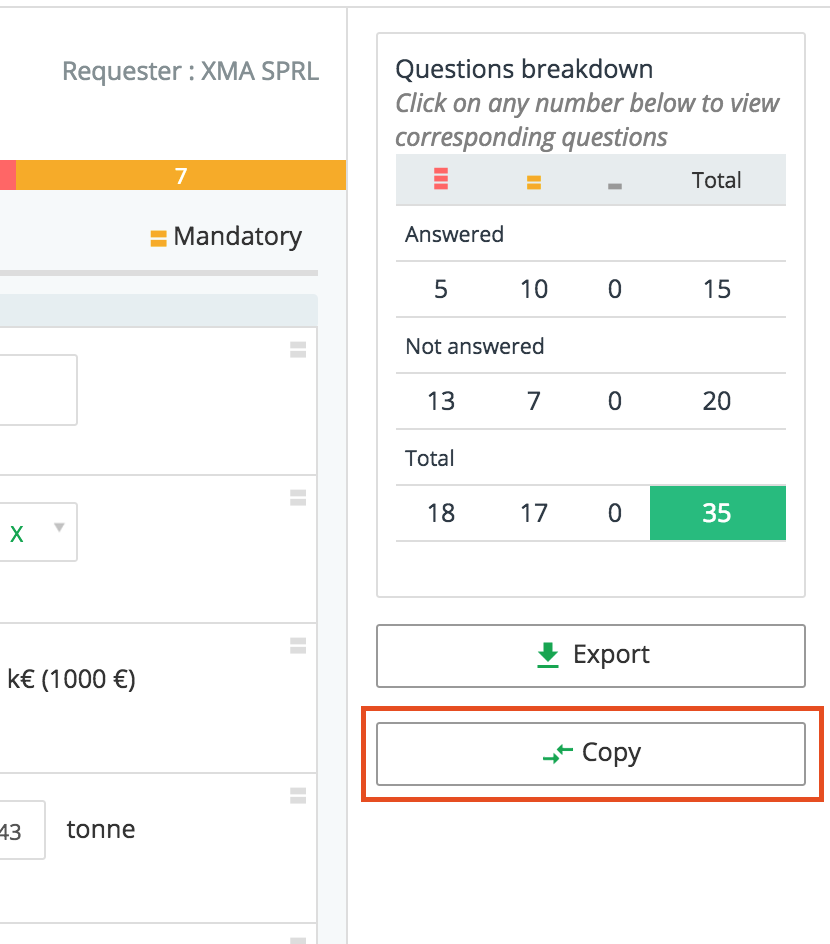
Task: Click the Copy button
Action: pos(590,754)
